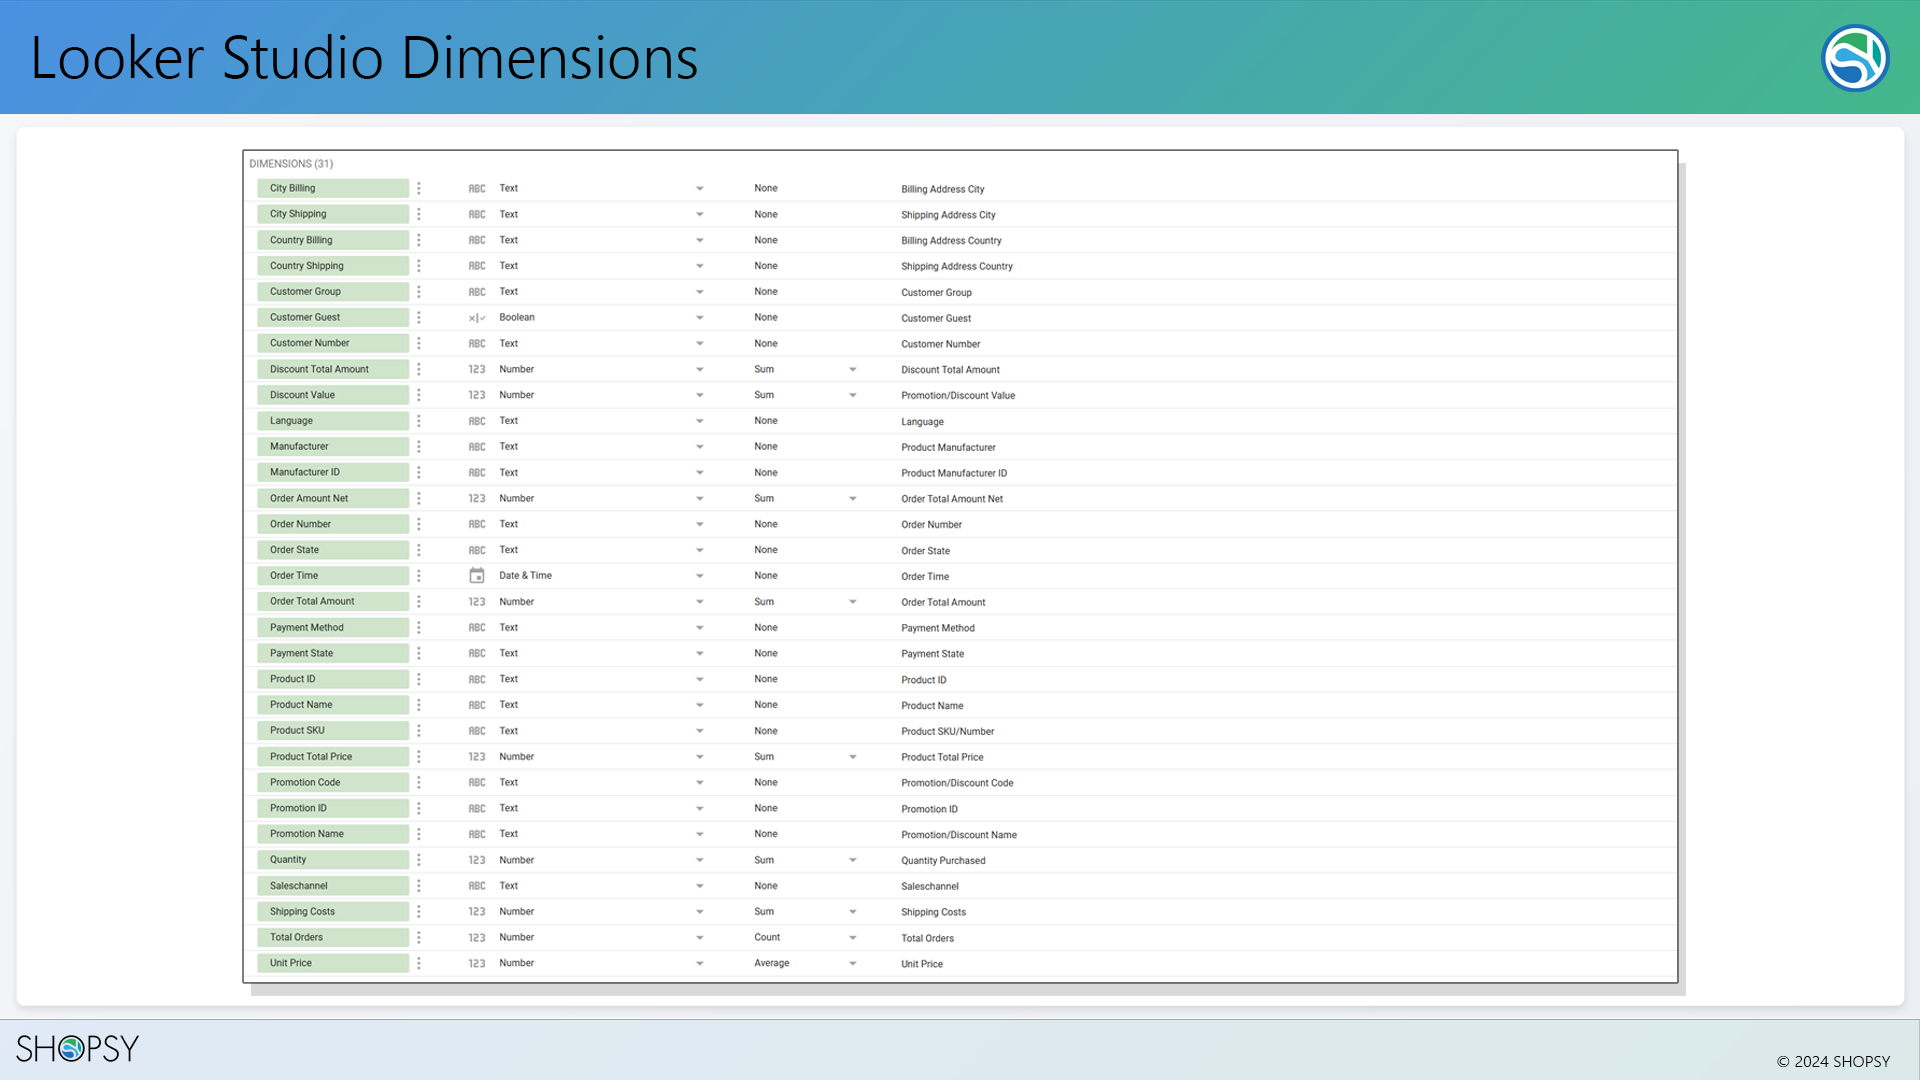
Task: Open the three-dot menu for Unit Price
Action: pos(419,963)
